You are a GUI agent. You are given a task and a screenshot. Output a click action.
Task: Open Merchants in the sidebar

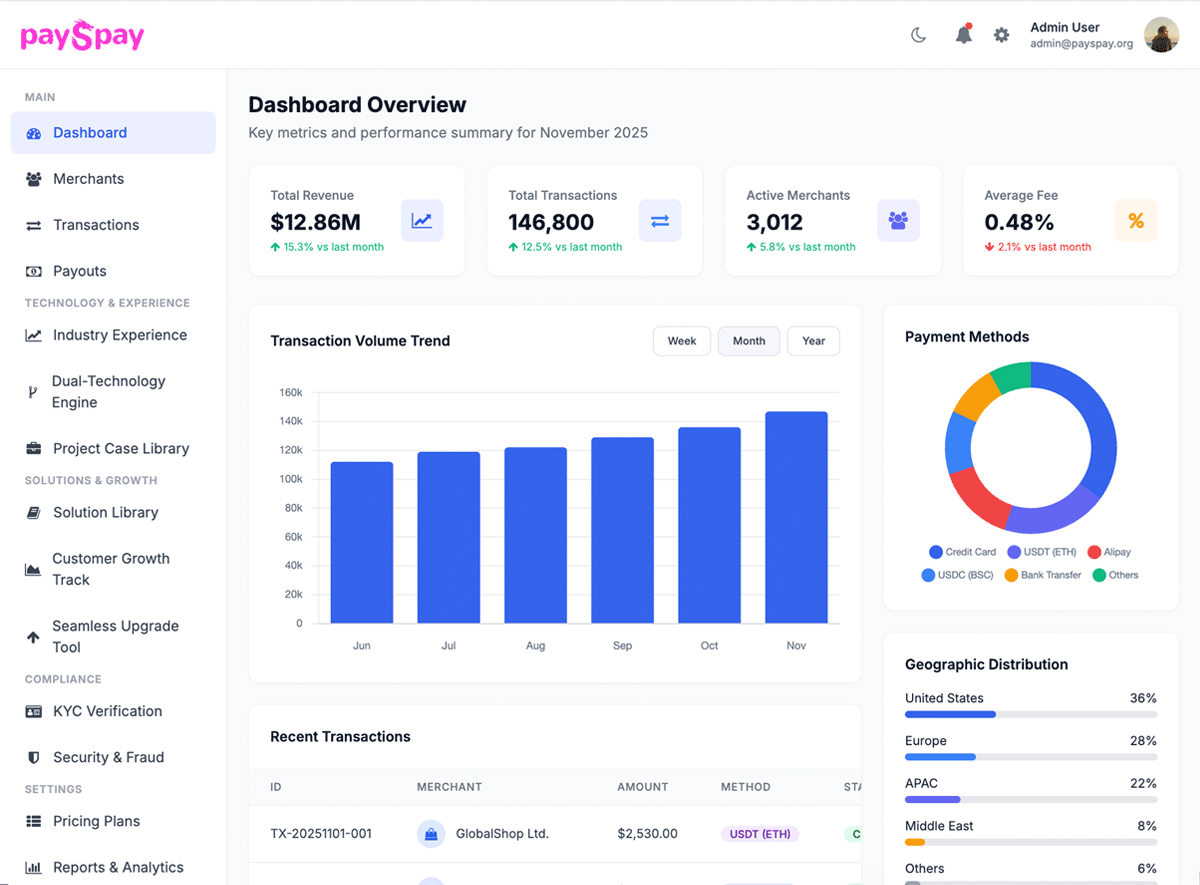88,179
